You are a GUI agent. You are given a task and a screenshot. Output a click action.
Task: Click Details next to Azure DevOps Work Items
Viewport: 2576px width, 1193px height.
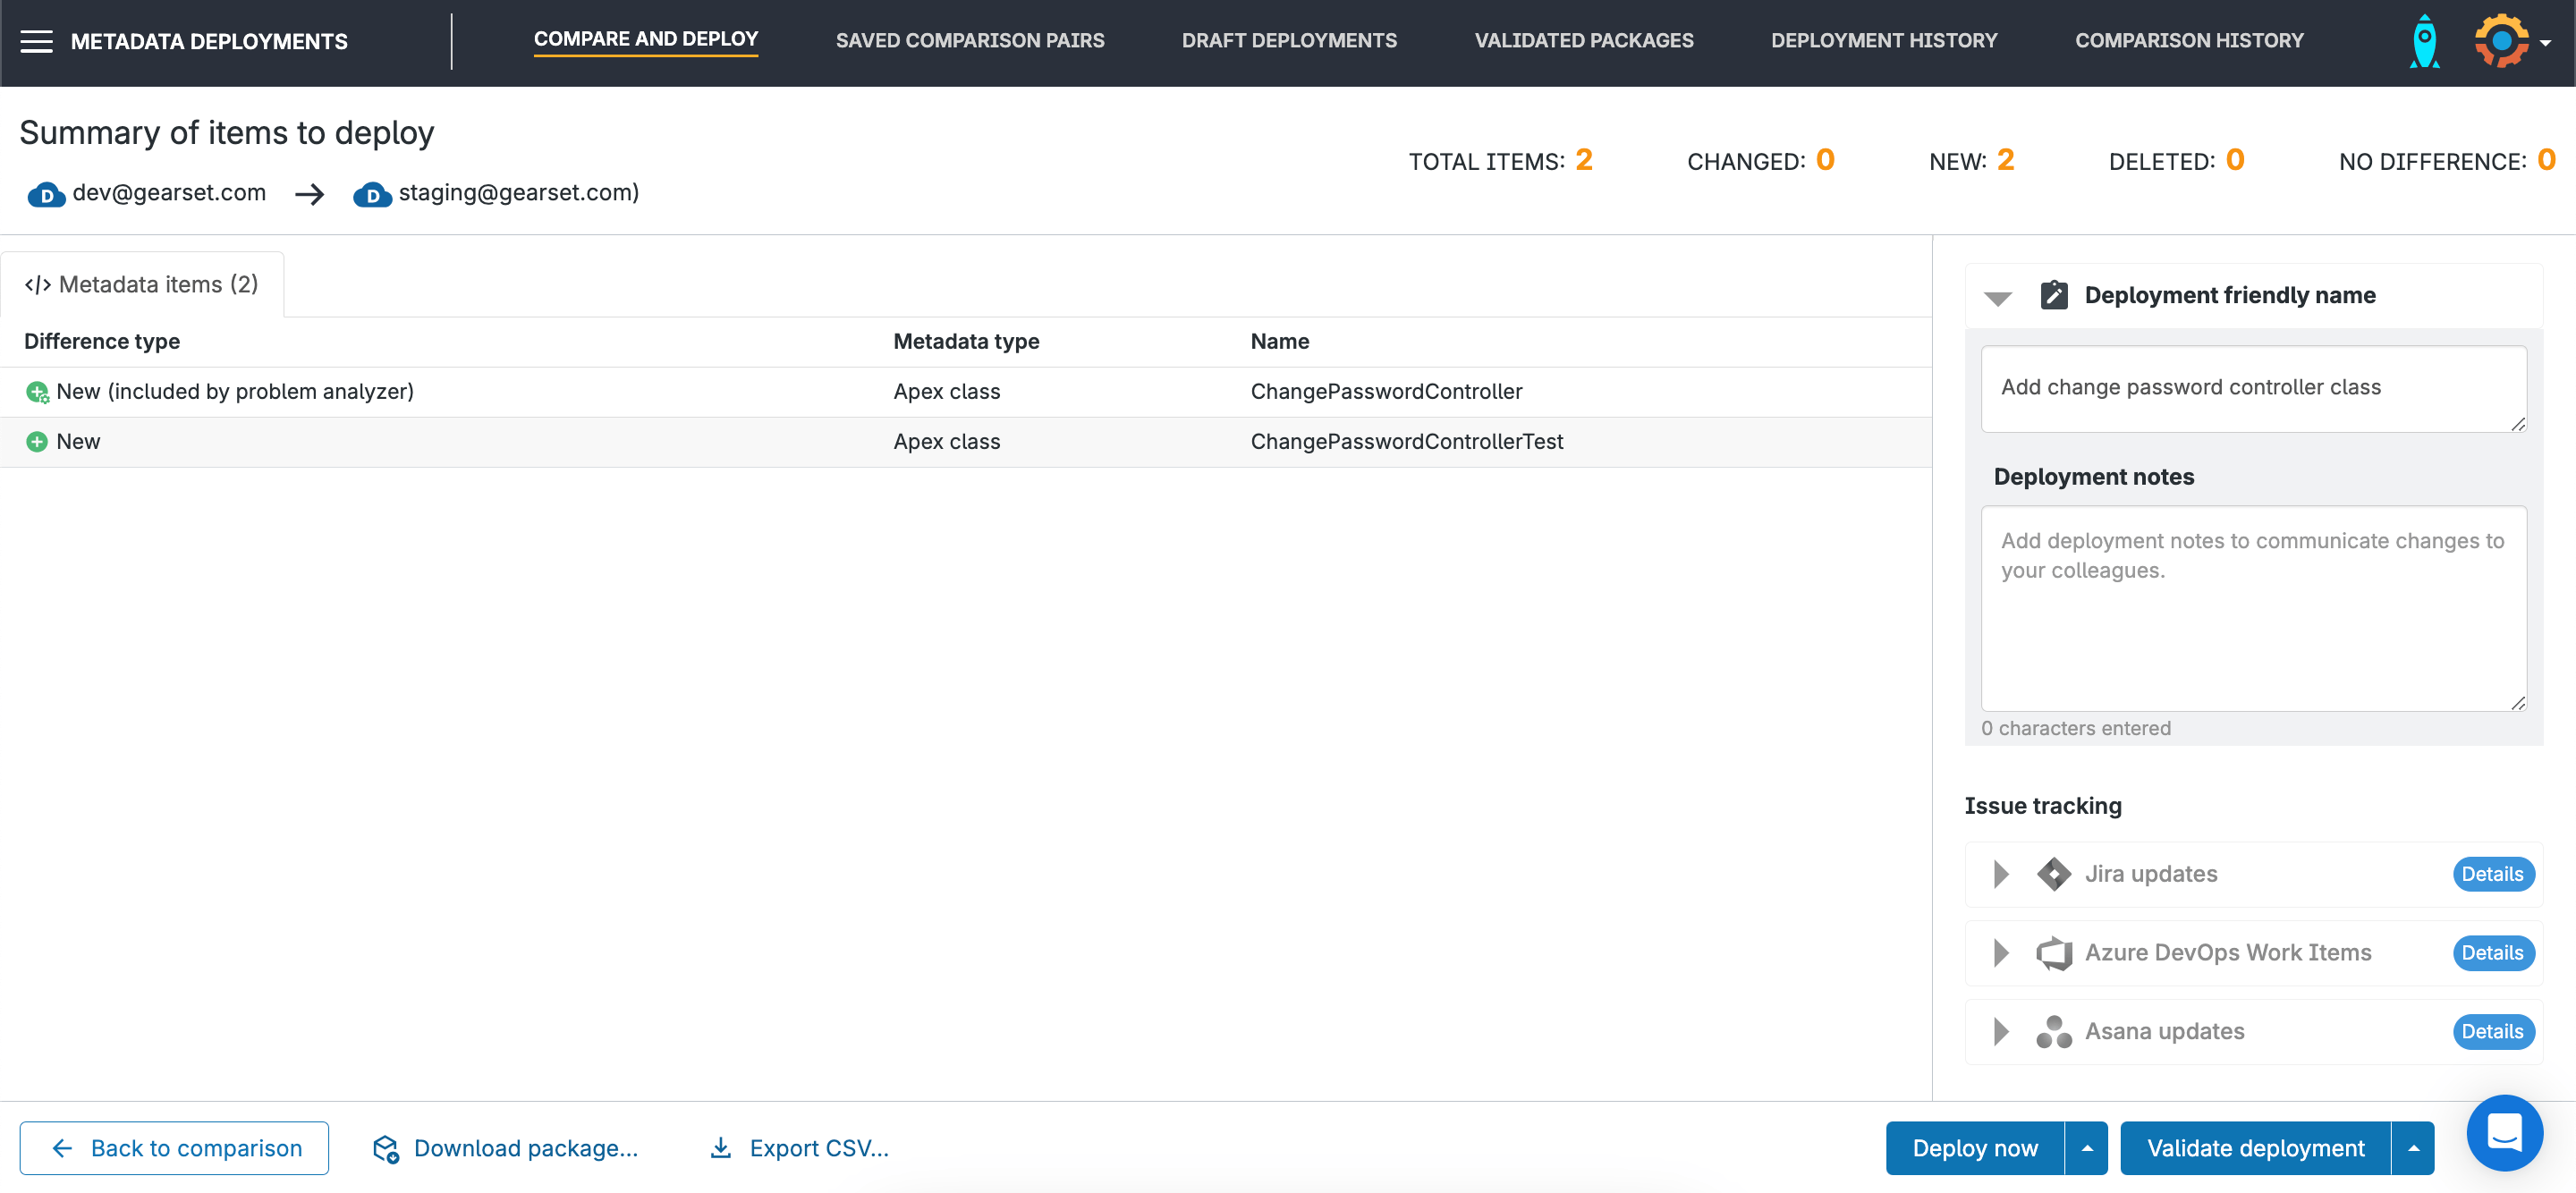tap(2493, 952)
